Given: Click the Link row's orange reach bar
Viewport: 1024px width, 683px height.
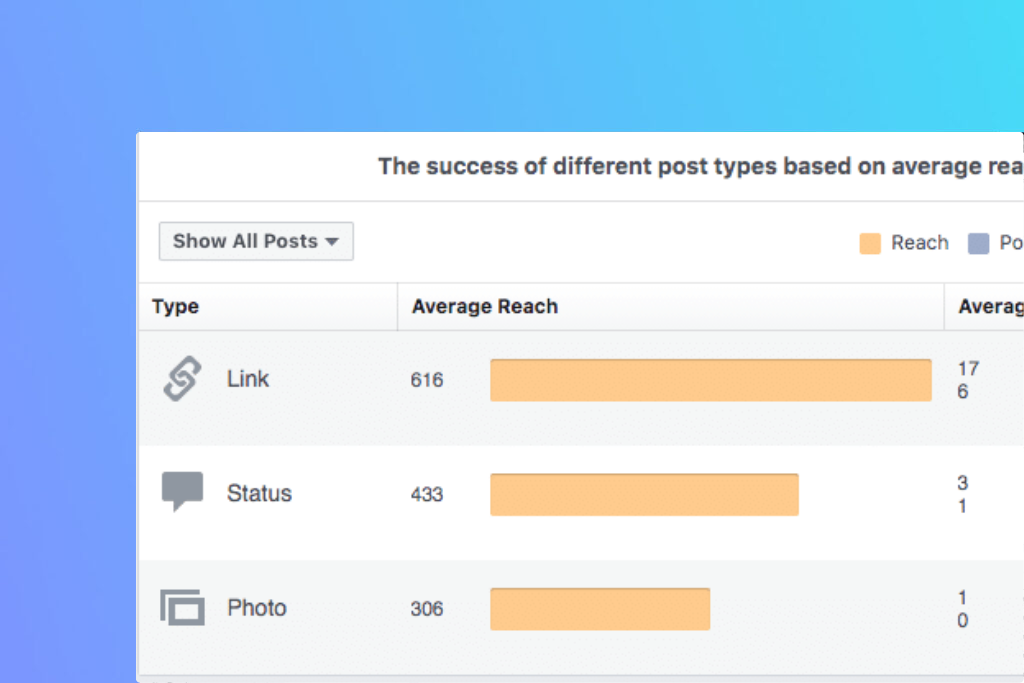Looking at the screenshot, I should (710, 380).
